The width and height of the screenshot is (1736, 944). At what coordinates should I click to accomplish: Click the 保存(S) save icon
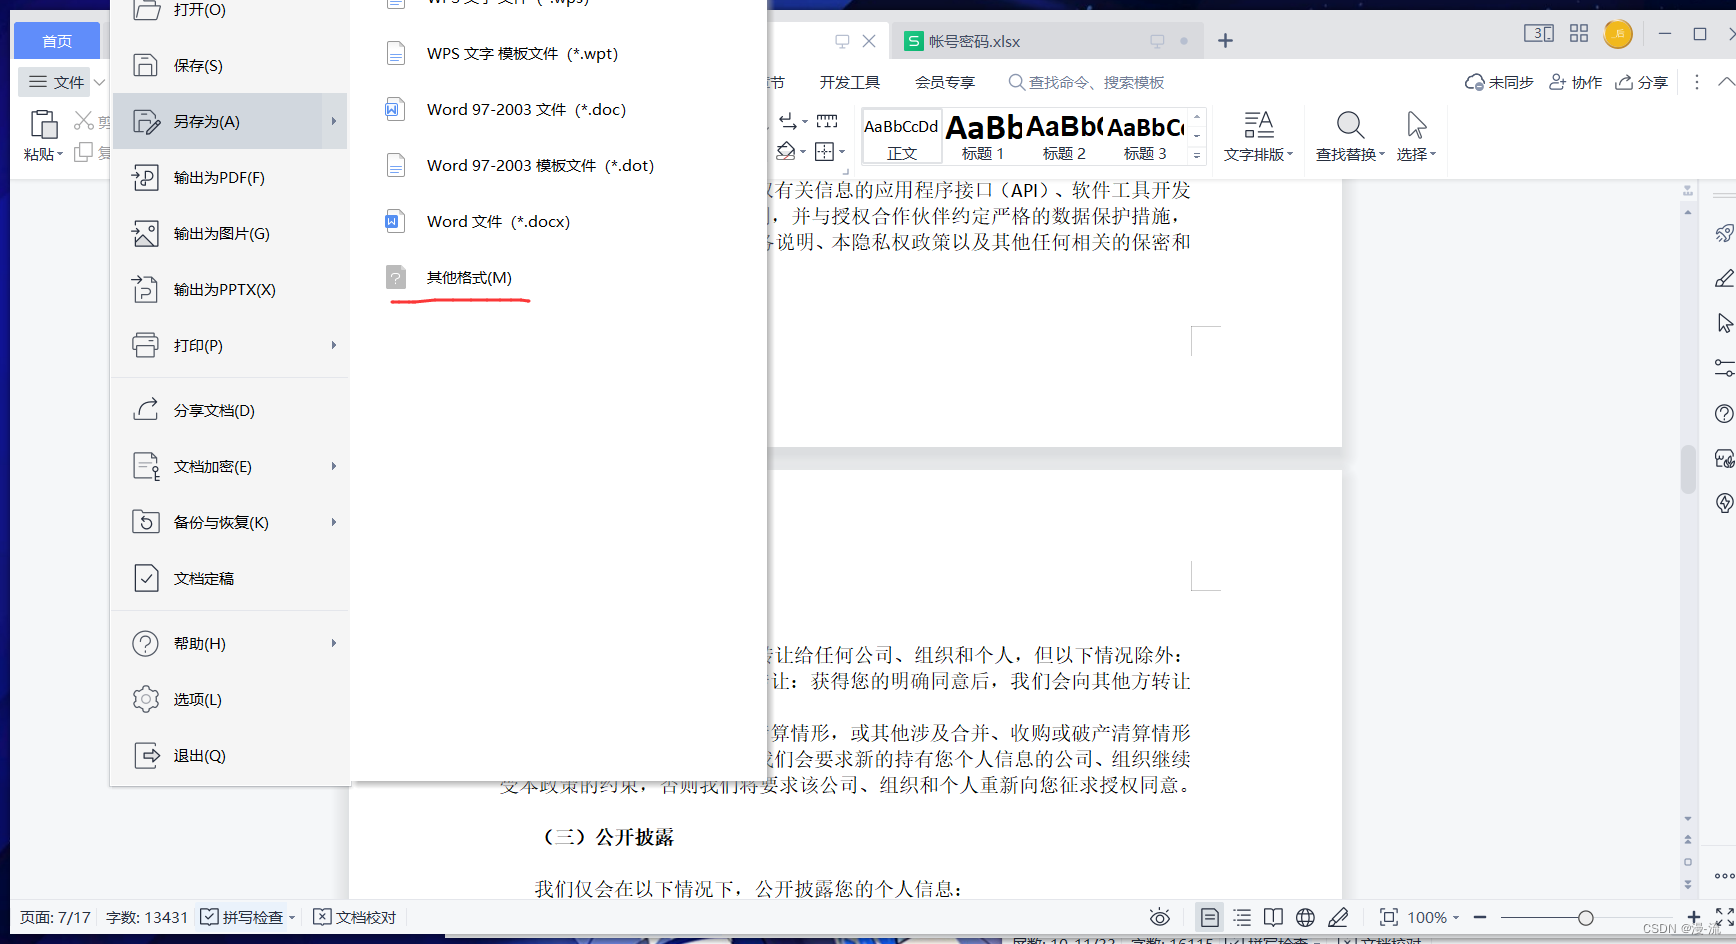[146, 65]
